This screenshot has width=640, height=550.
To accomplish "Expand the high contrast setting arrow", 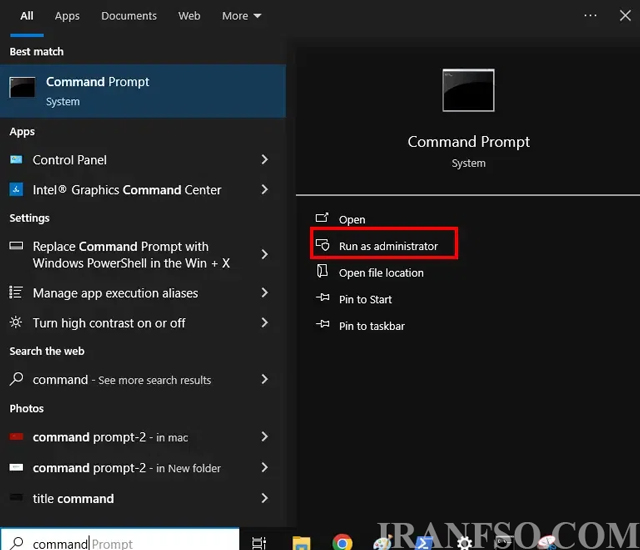I will point(264,322).
